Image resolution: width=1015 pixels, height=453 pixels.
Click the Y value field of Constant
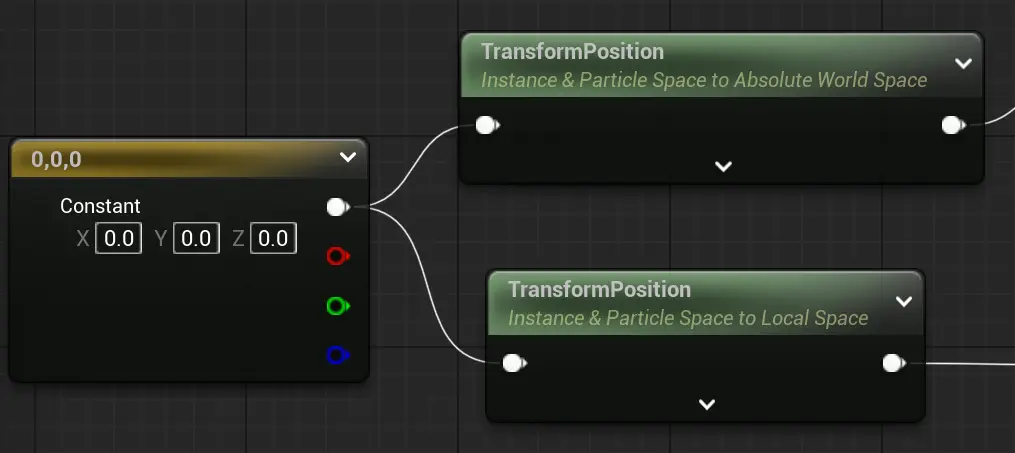[x=196, y=238]
